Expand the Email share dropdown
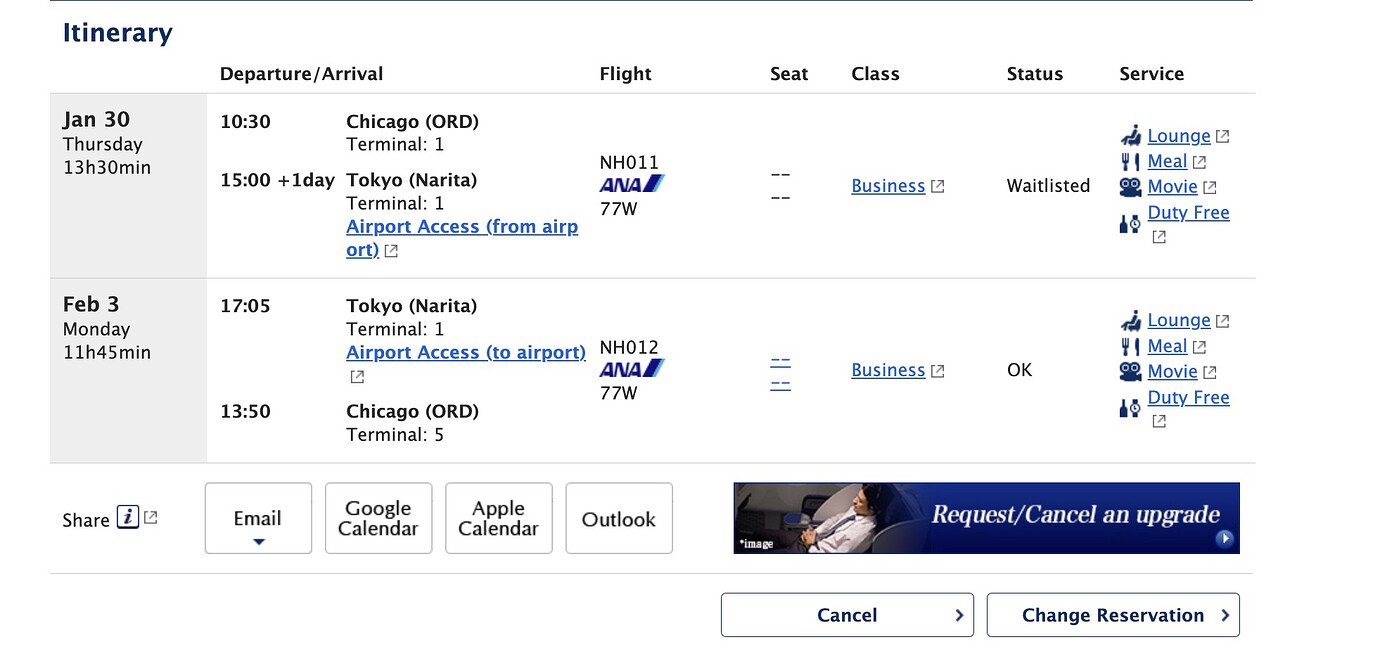The image size is (1380, 668). (x=258, y=519)
